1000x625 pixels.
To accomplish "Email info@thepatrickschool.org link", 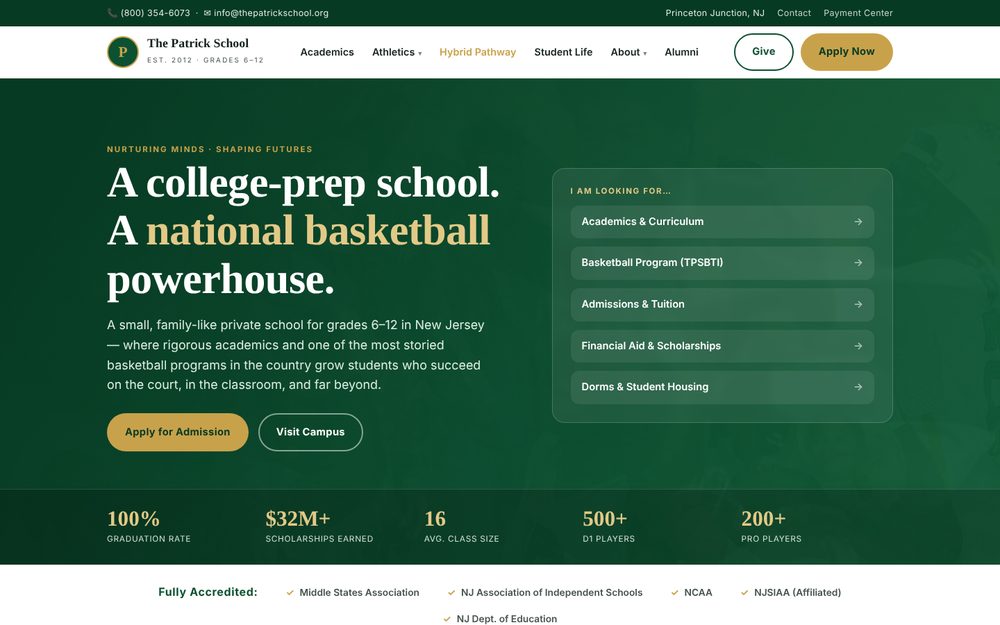I will tap(271, 13).
